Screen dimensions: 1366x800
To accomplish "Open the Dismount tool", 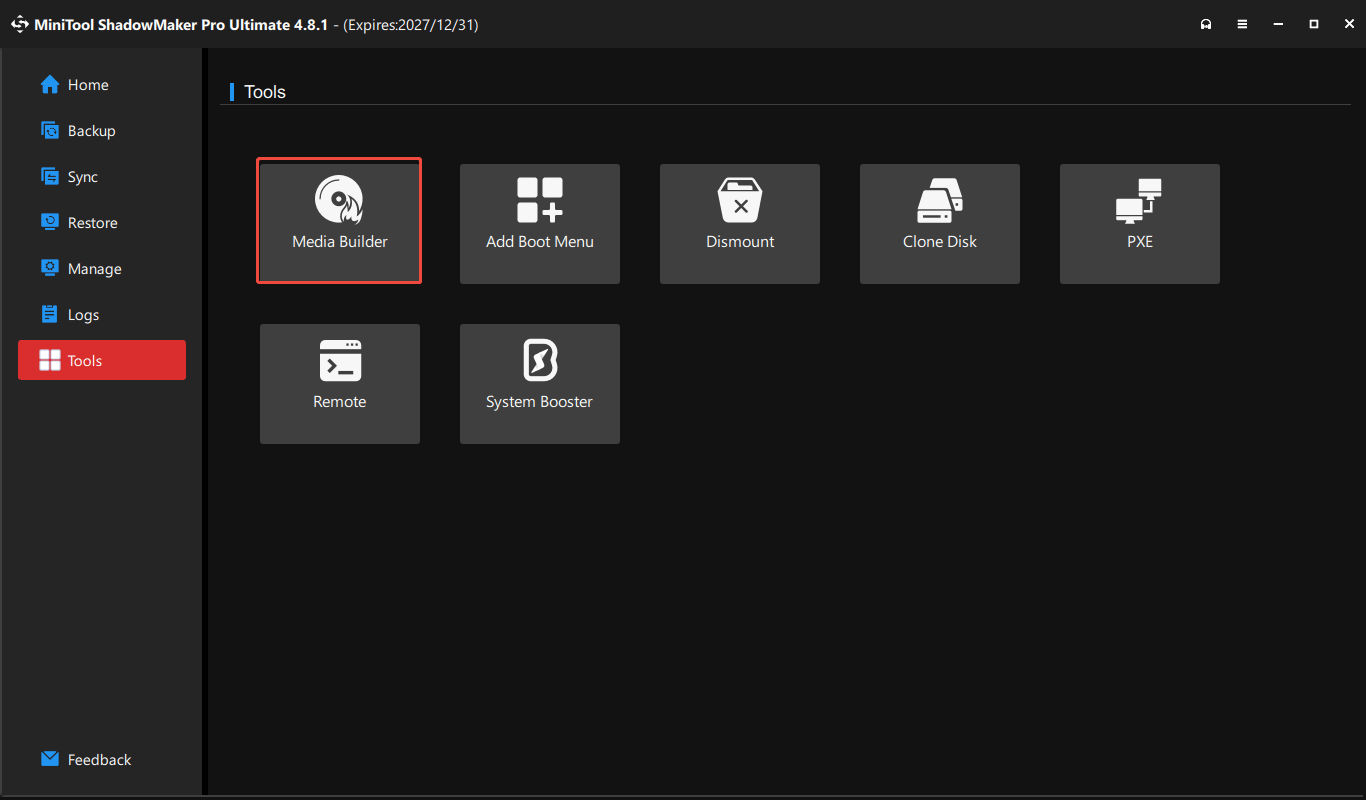I will point(740,223).
